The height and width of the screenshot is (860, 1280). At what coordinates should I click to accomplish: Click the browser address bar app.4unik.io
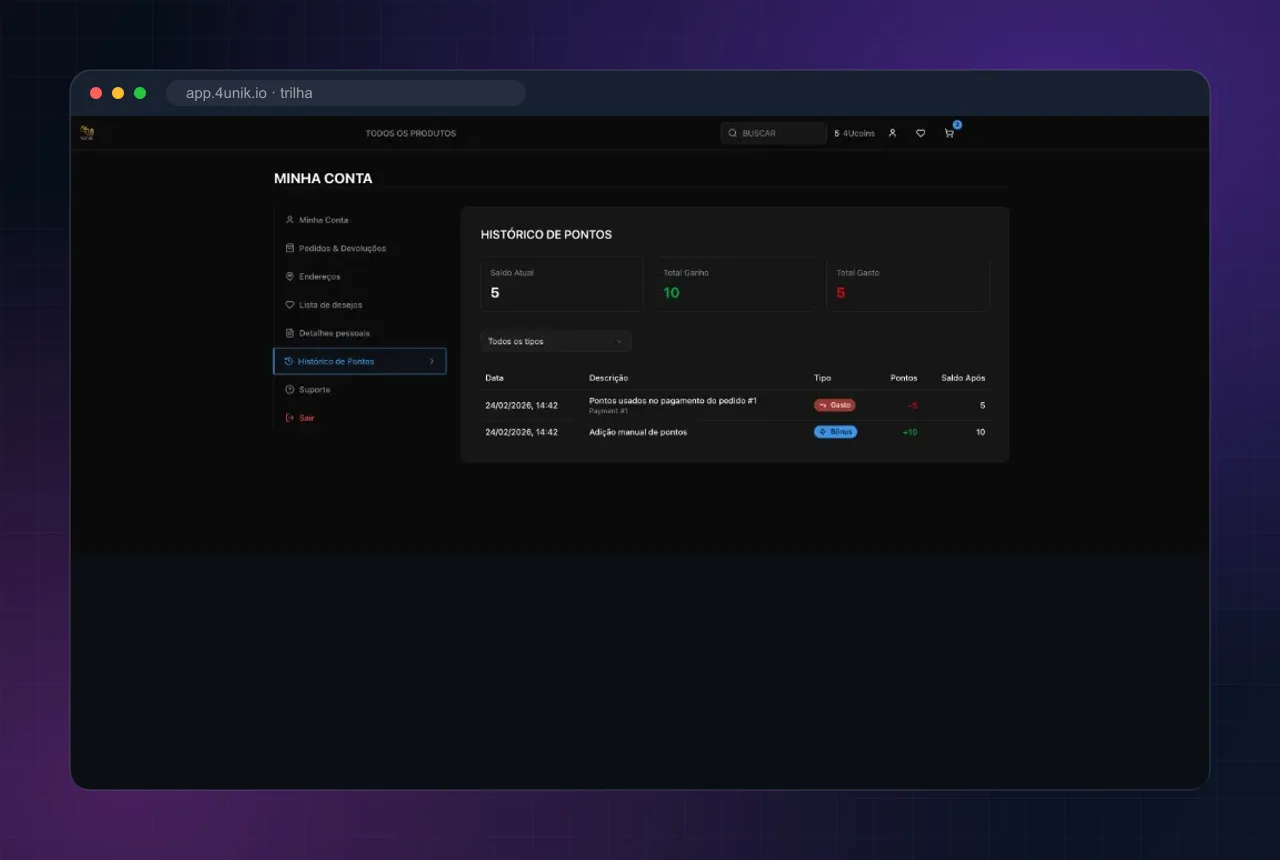click(x=345, y=93)
